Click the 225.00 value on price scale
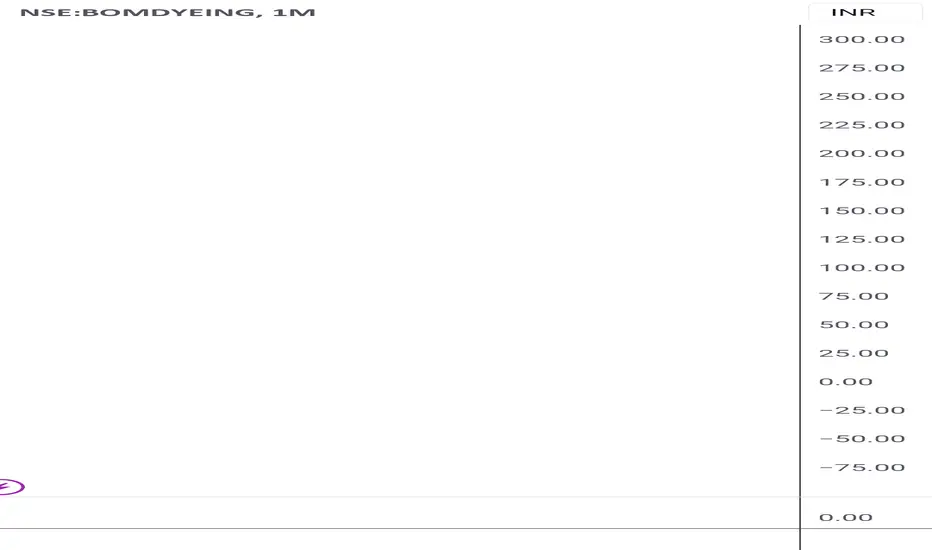This screenshot has width=932, height=550. [x=862, y=125]
